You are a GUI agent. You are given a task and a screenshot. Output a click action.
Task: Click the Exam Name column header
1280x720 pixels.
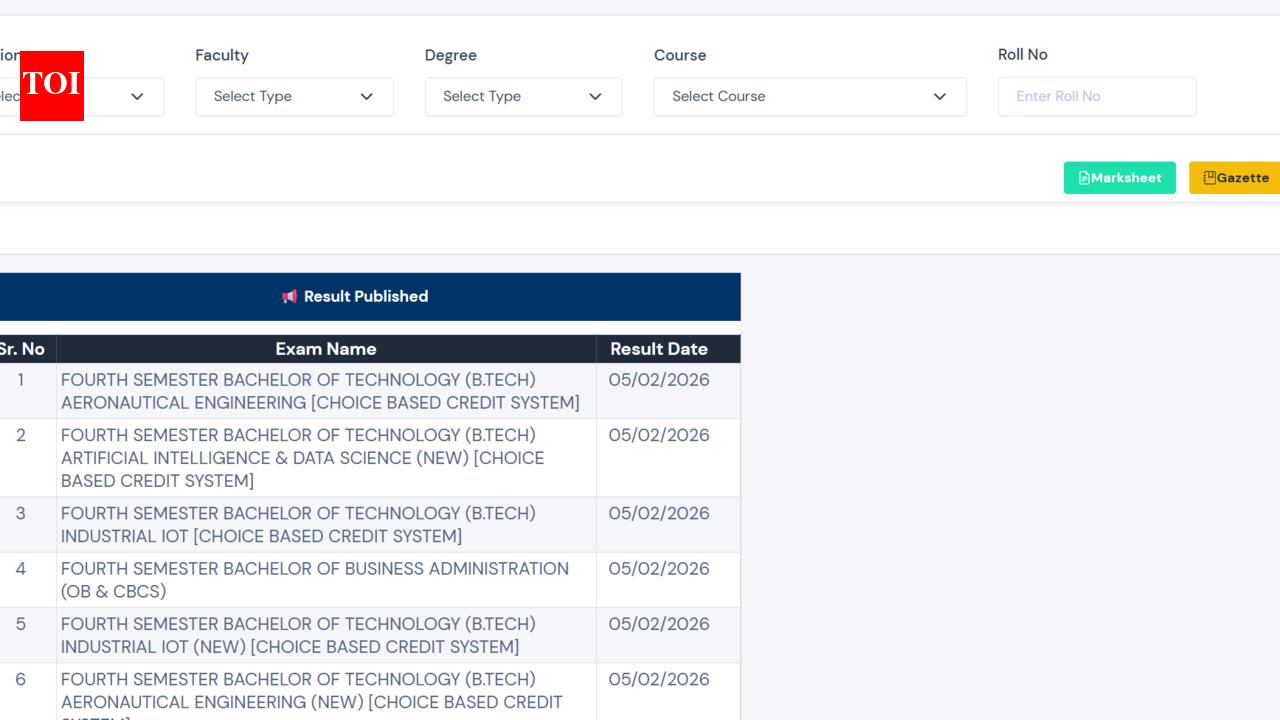(326, 348)
